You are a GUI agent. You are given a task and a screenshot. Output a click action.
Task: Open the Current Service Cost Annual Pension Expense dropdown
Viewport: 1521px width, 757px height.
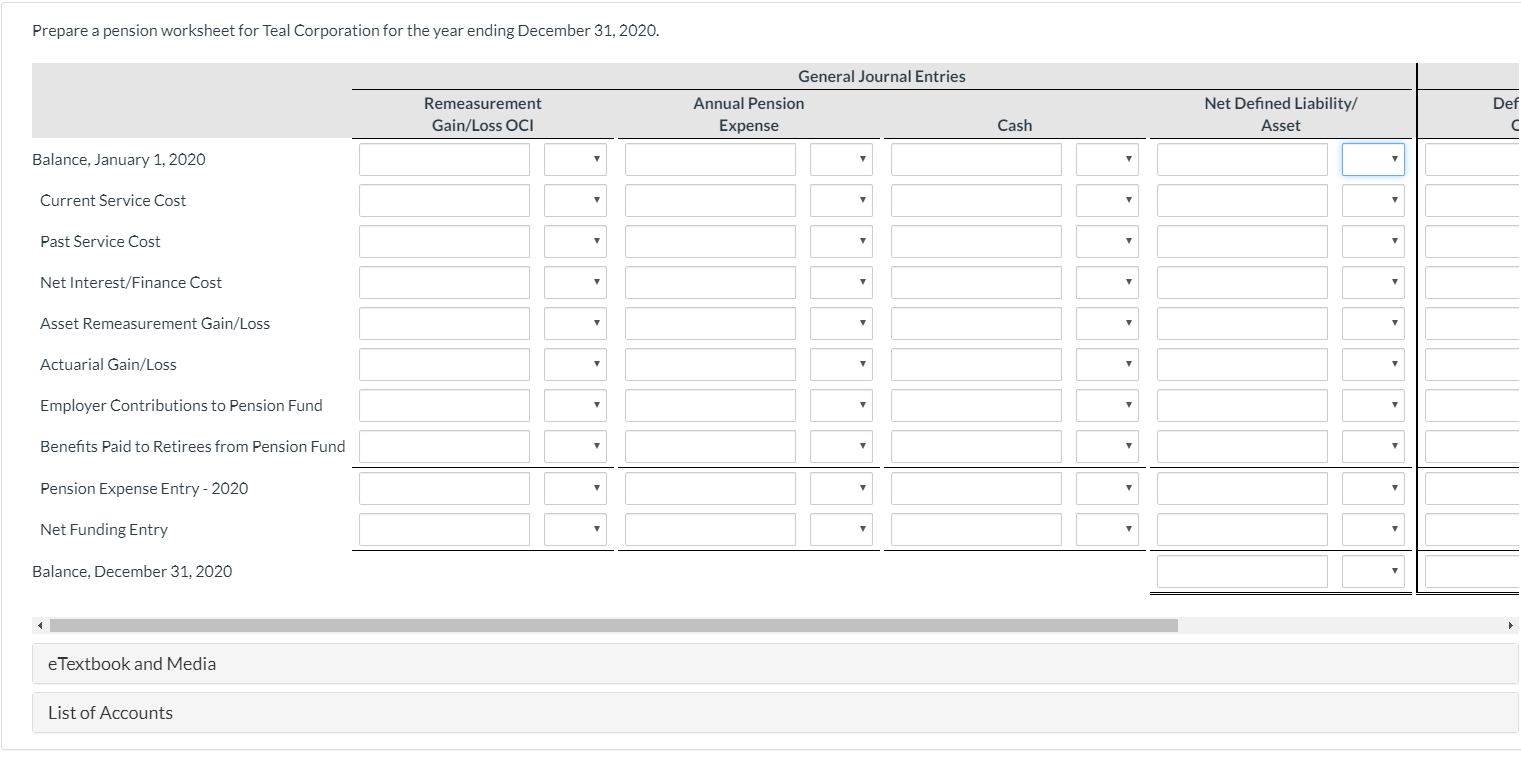tap(841, 200)
